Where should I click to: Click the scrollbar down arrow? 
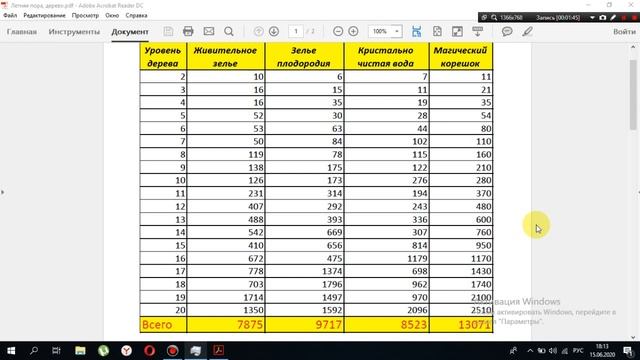[x=633, y=338]
